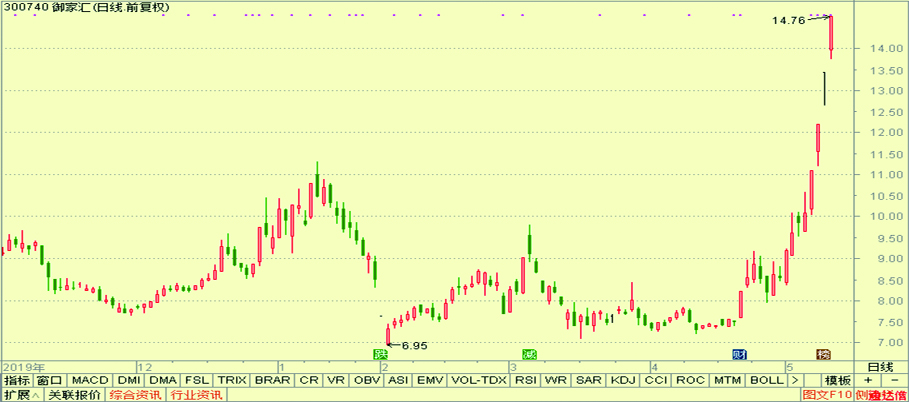Select the EMV indicator tab
The image size is (909, 402).
pyautogui.click(x=430, y=381)
